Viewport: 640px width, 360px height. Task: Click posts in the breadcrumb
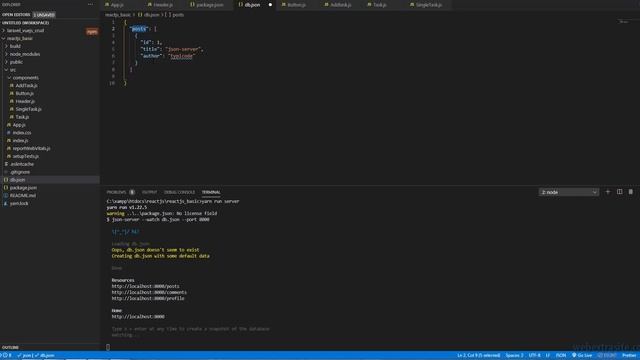coord(178,15)
